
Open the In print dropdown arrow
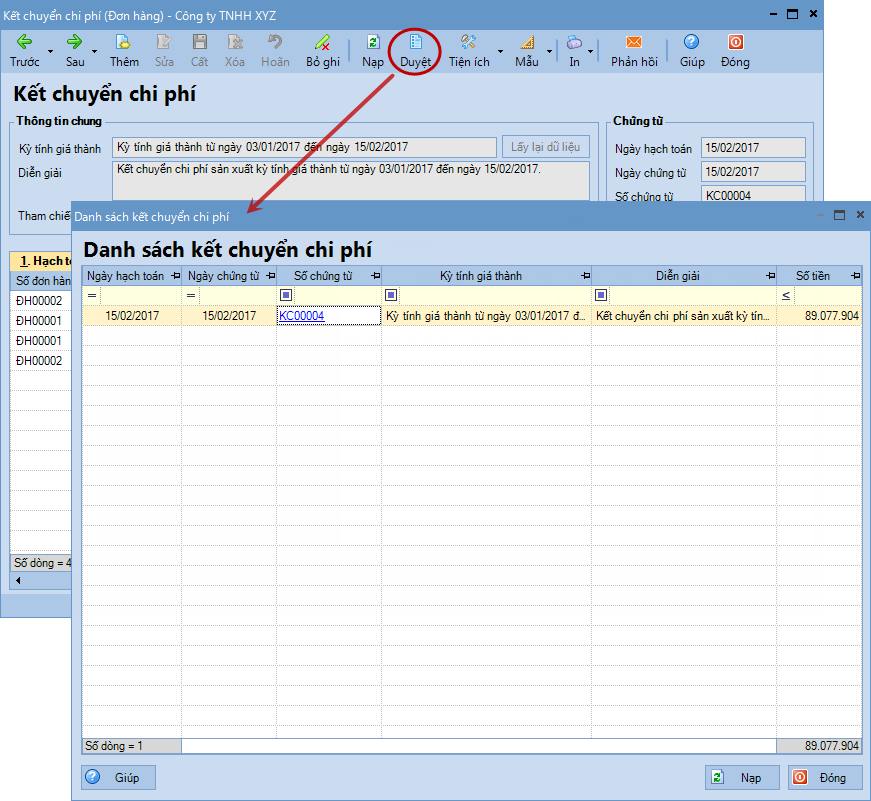591,51
